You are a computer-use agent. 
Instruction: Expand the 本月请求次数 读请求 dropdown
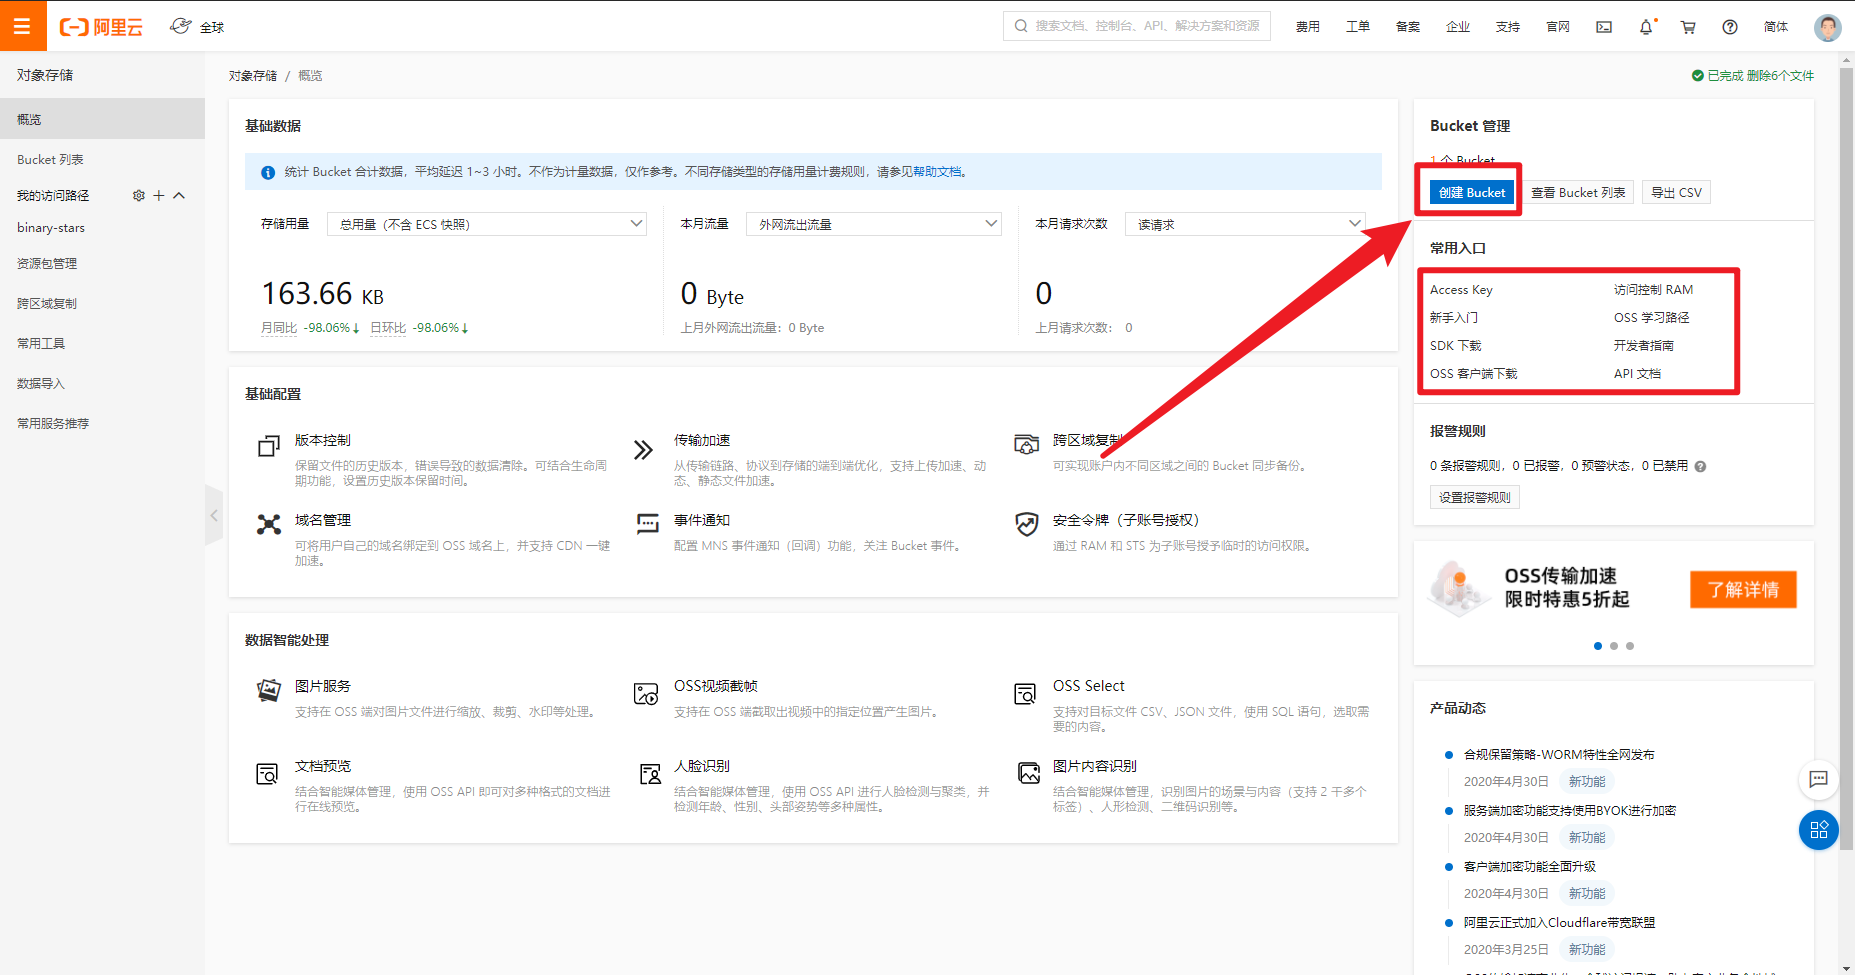point(1245,224)
